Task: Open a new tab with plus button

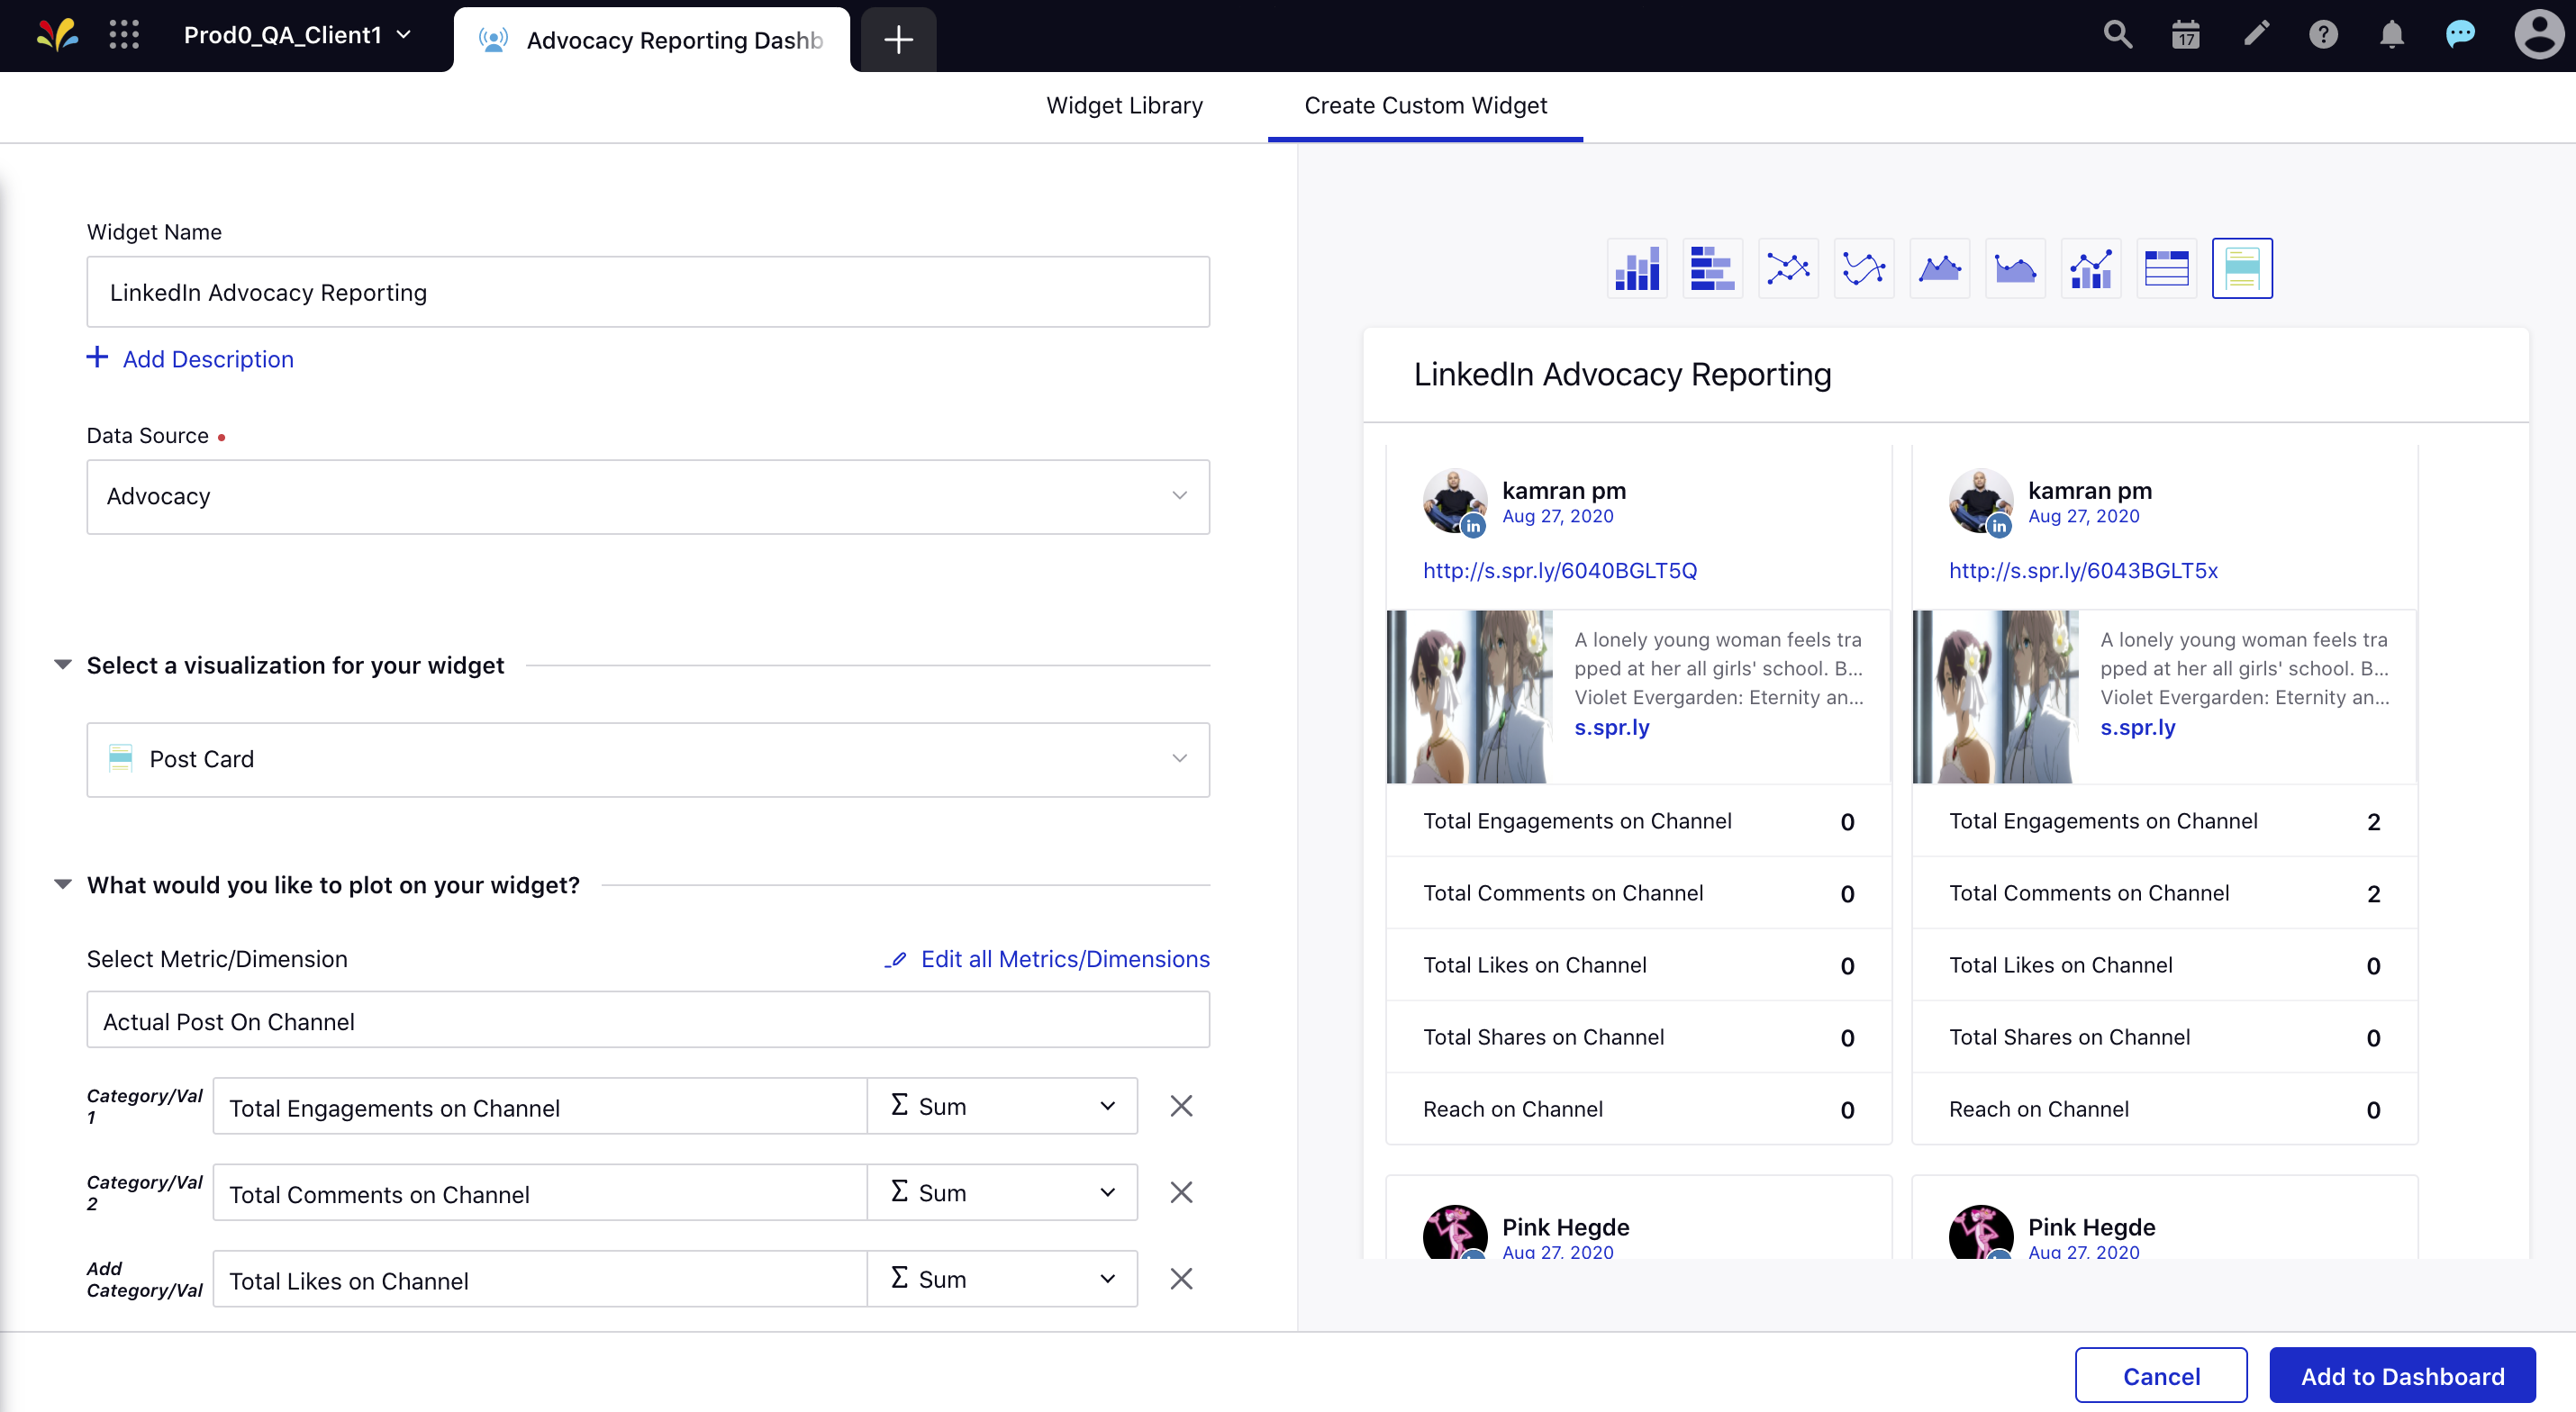Action: pos(898,40)
